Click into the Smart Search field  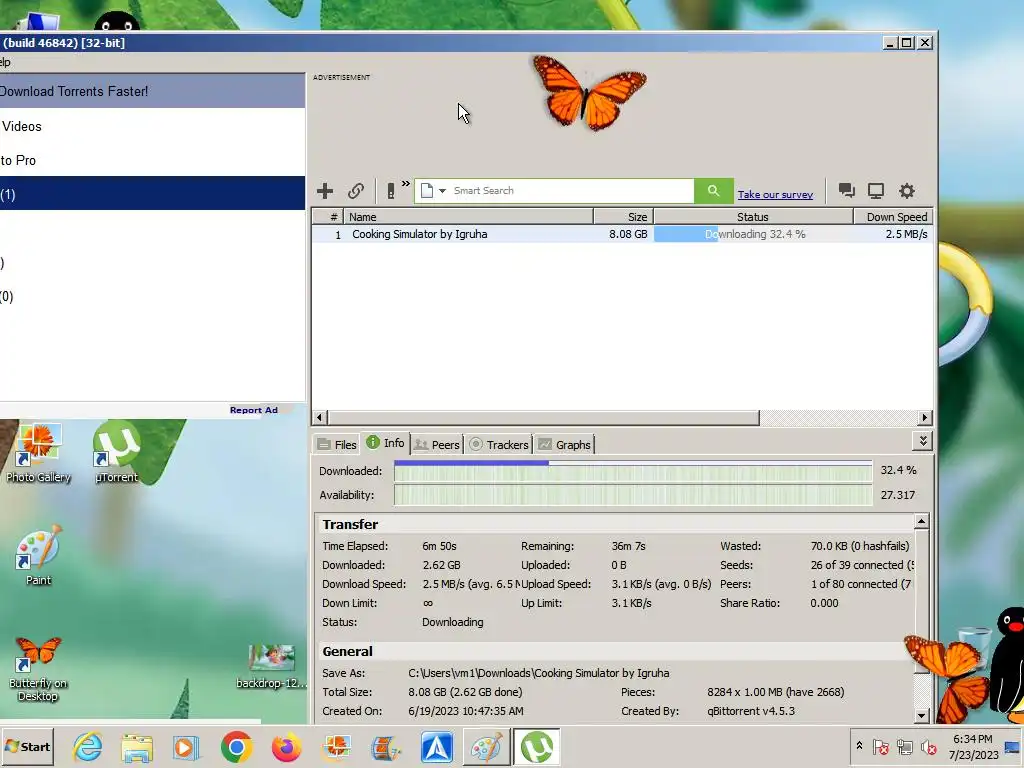pyautogui.click(x=571, y=191)
